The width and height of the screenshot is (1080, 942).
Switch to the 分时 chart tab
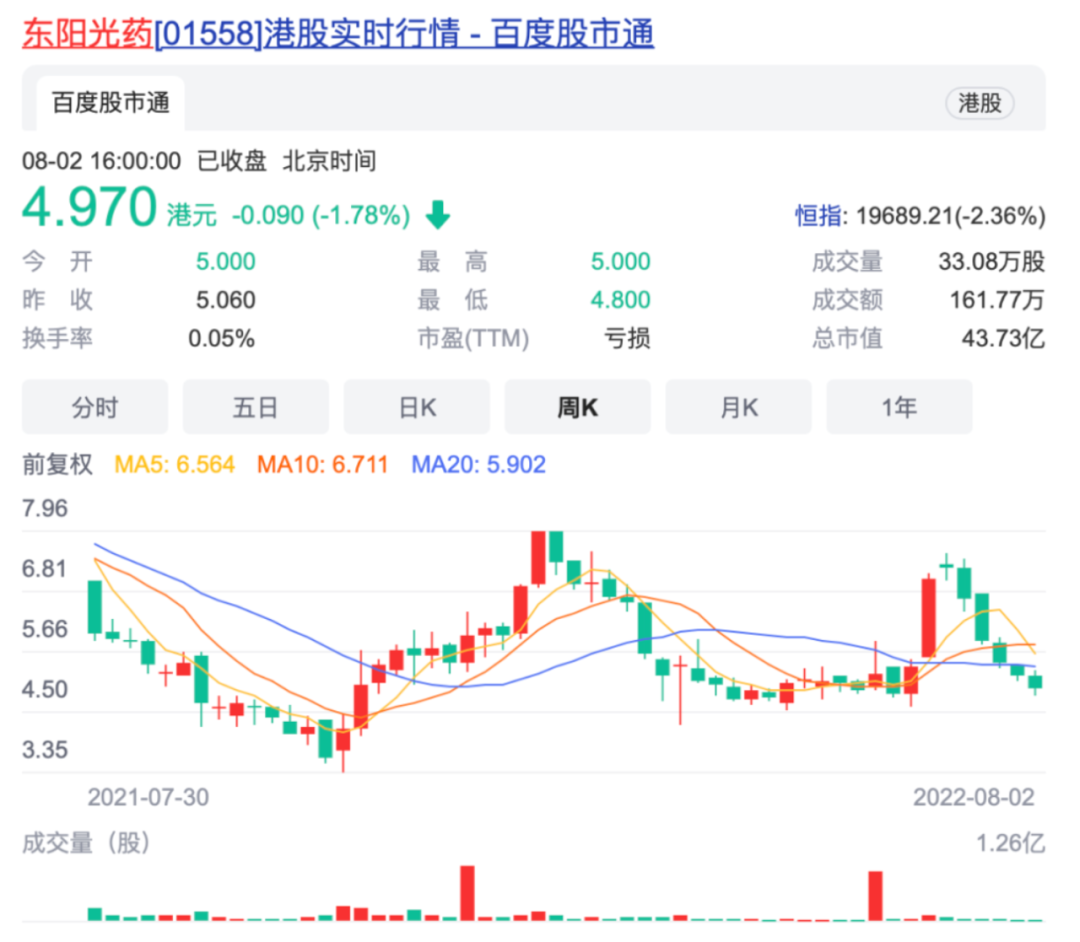point(95,407)
